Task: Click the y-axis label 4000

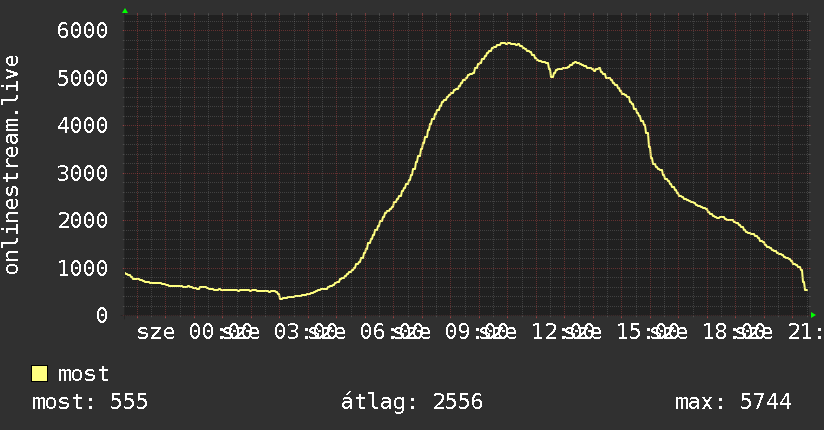Action: point(83,125)
